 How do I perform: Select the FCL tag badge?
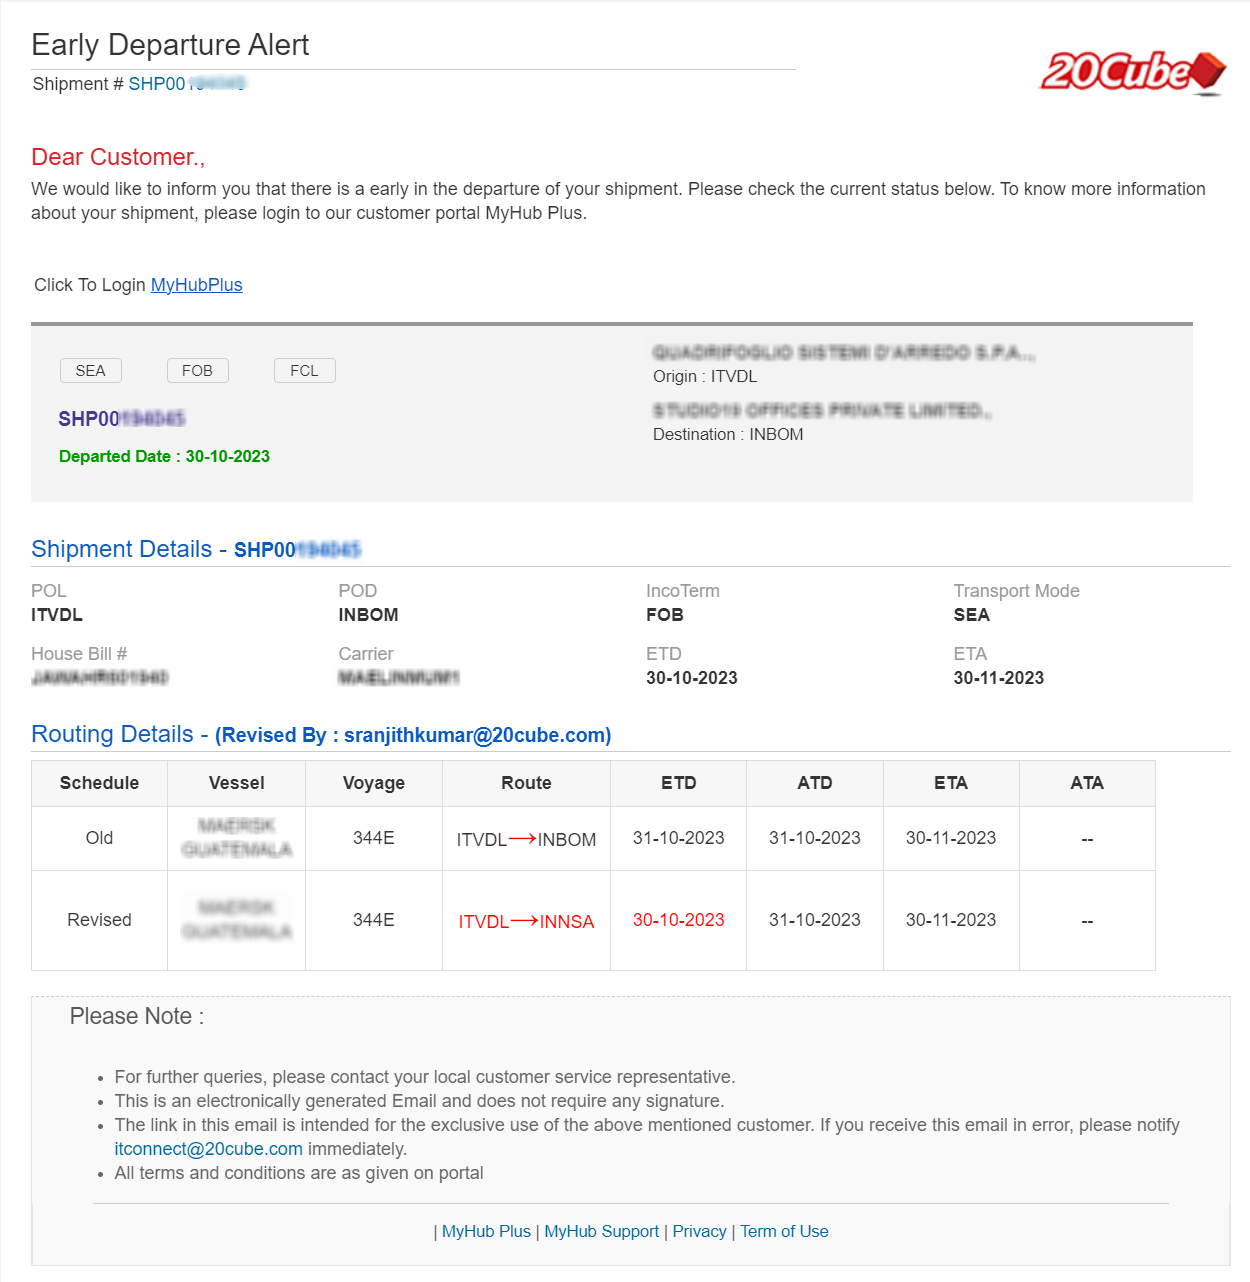(x=304, y=371)
